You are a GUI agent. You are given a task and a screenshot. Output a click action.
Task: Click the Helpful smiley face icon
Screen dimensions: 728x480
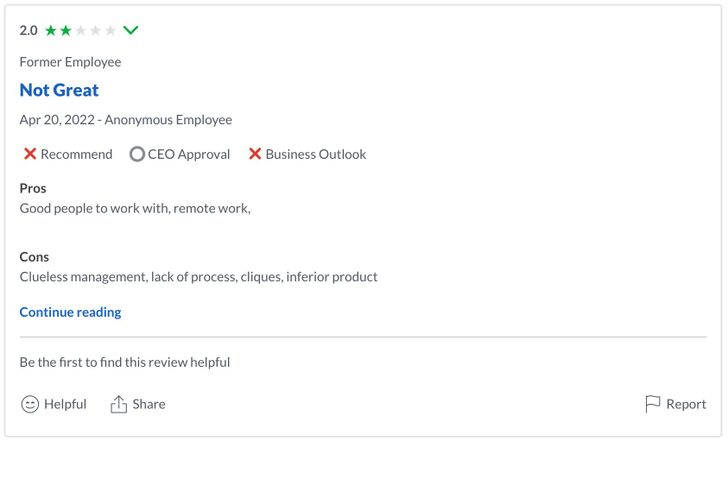[x=30, y=404]
